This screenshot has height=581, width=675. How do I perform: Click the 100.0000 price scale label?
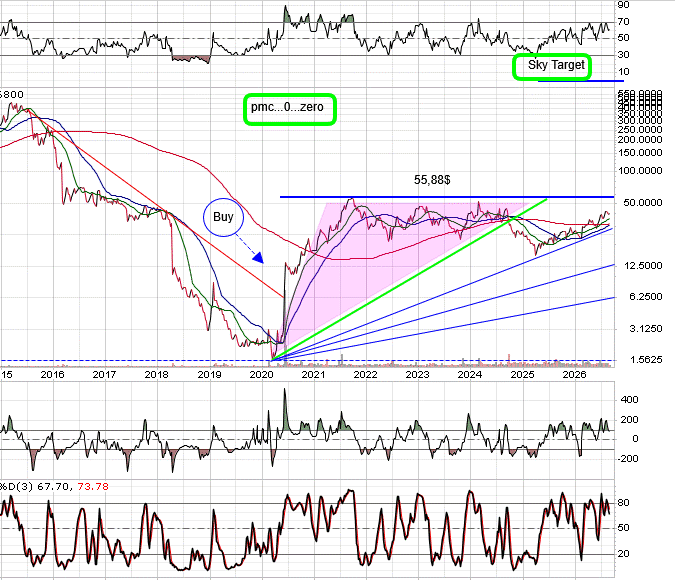tap(640, 171)
